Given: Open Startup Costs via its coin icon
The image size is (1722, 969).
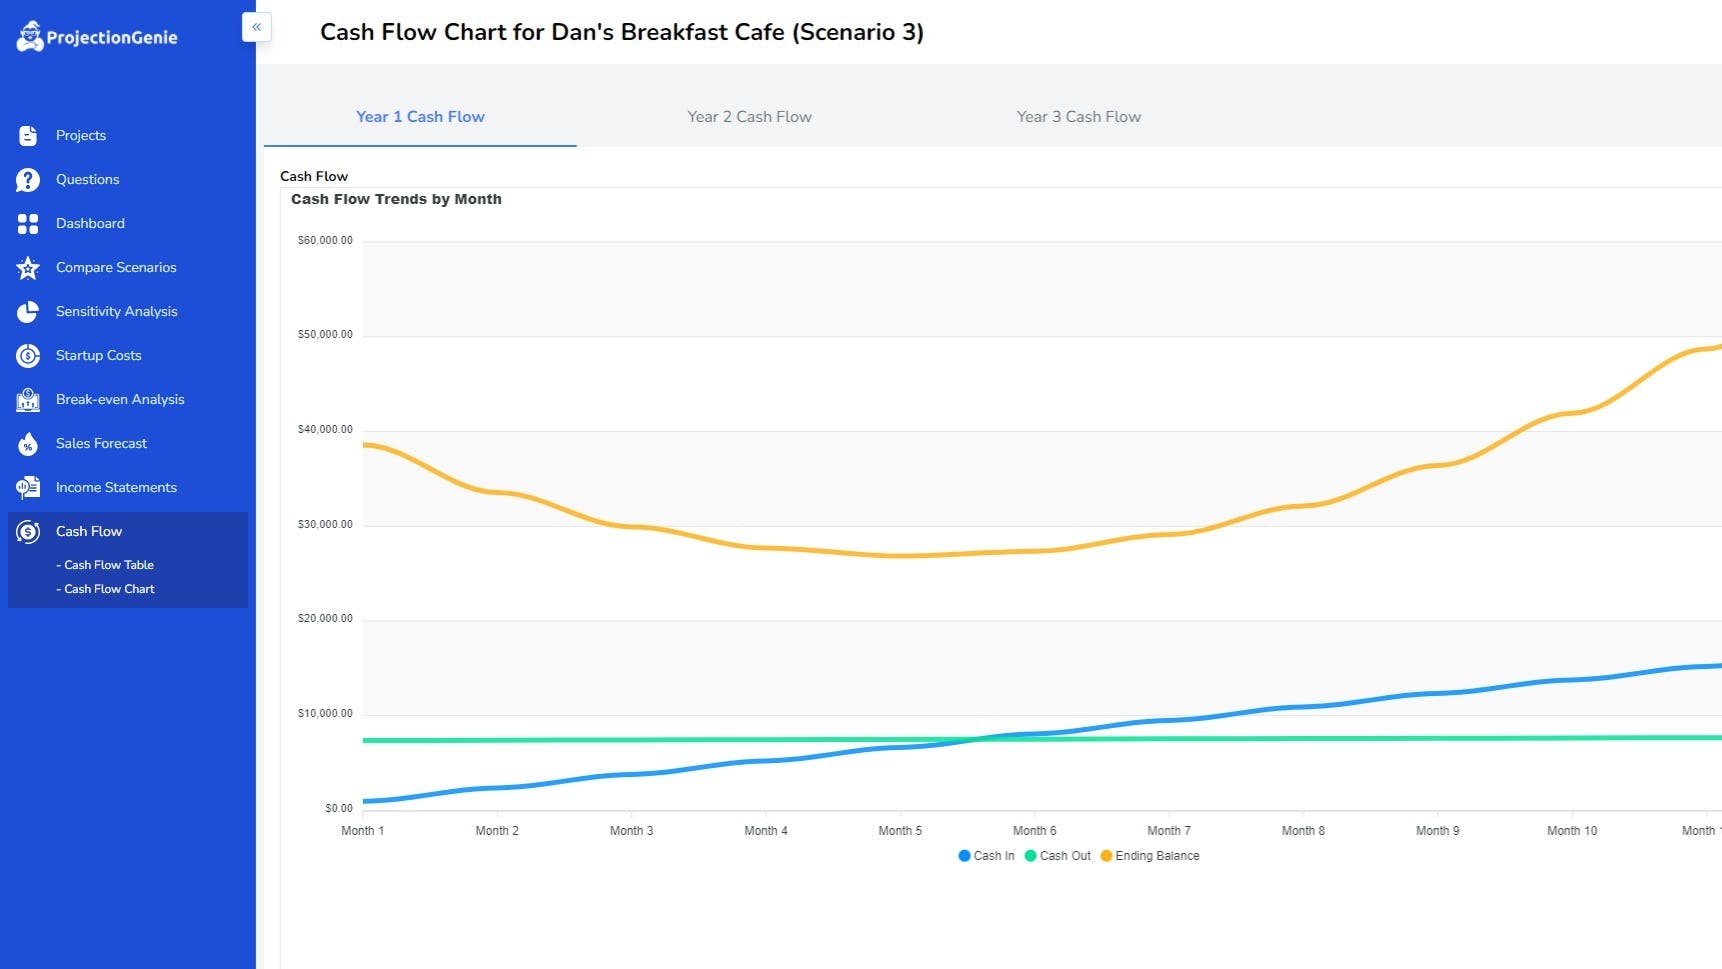Looking at the screenshot, I should (28, 356).
